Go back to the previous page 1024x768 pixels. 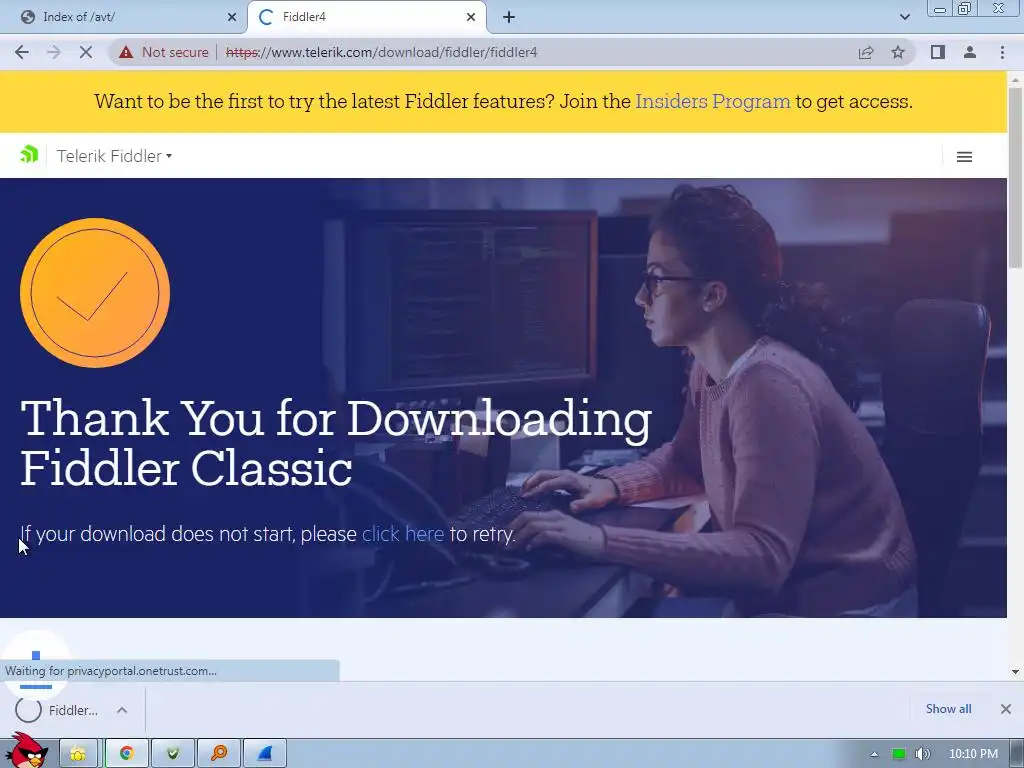pos(22,52)
